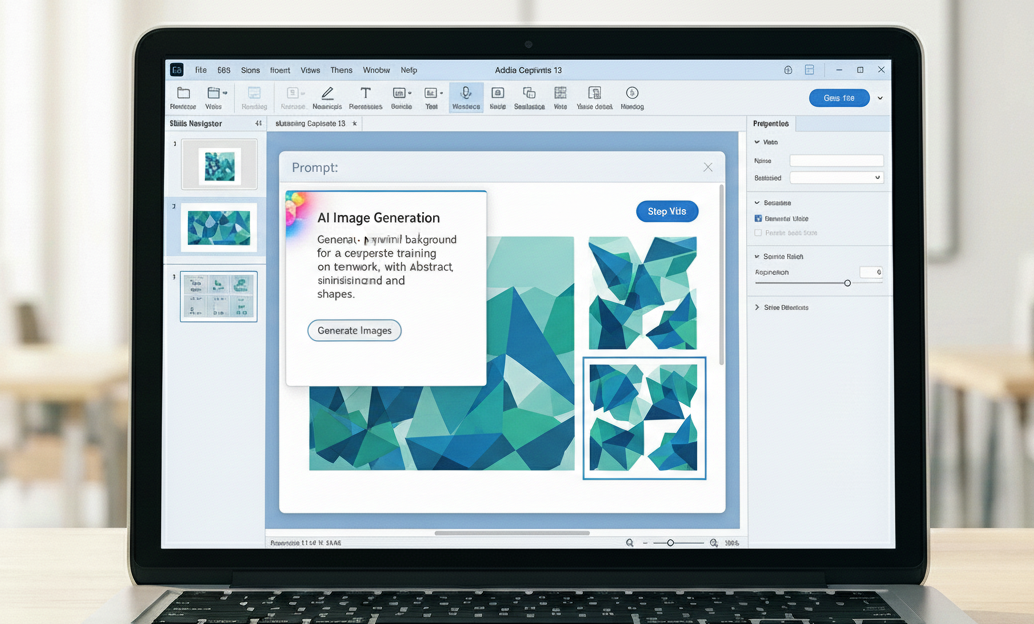Open the Window menu
1034x624 pixels.
[376, 70]
